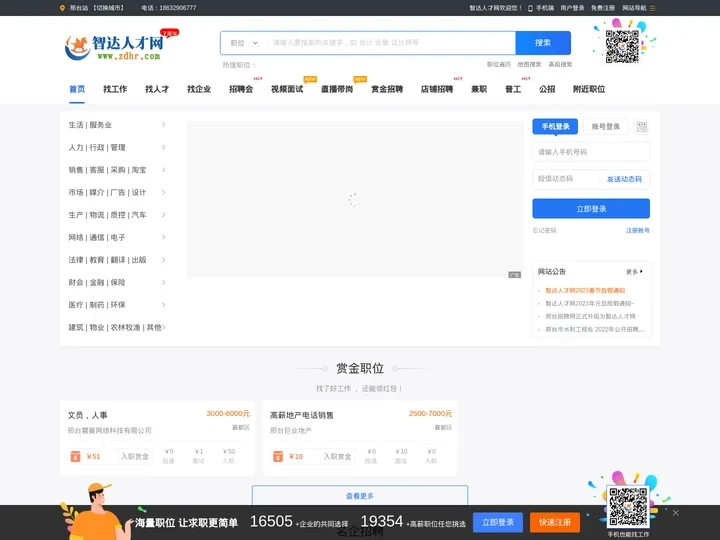Screen dimensions: 720x540
Task: Click 切换城市 link in top bar
Action: [109, 8]
